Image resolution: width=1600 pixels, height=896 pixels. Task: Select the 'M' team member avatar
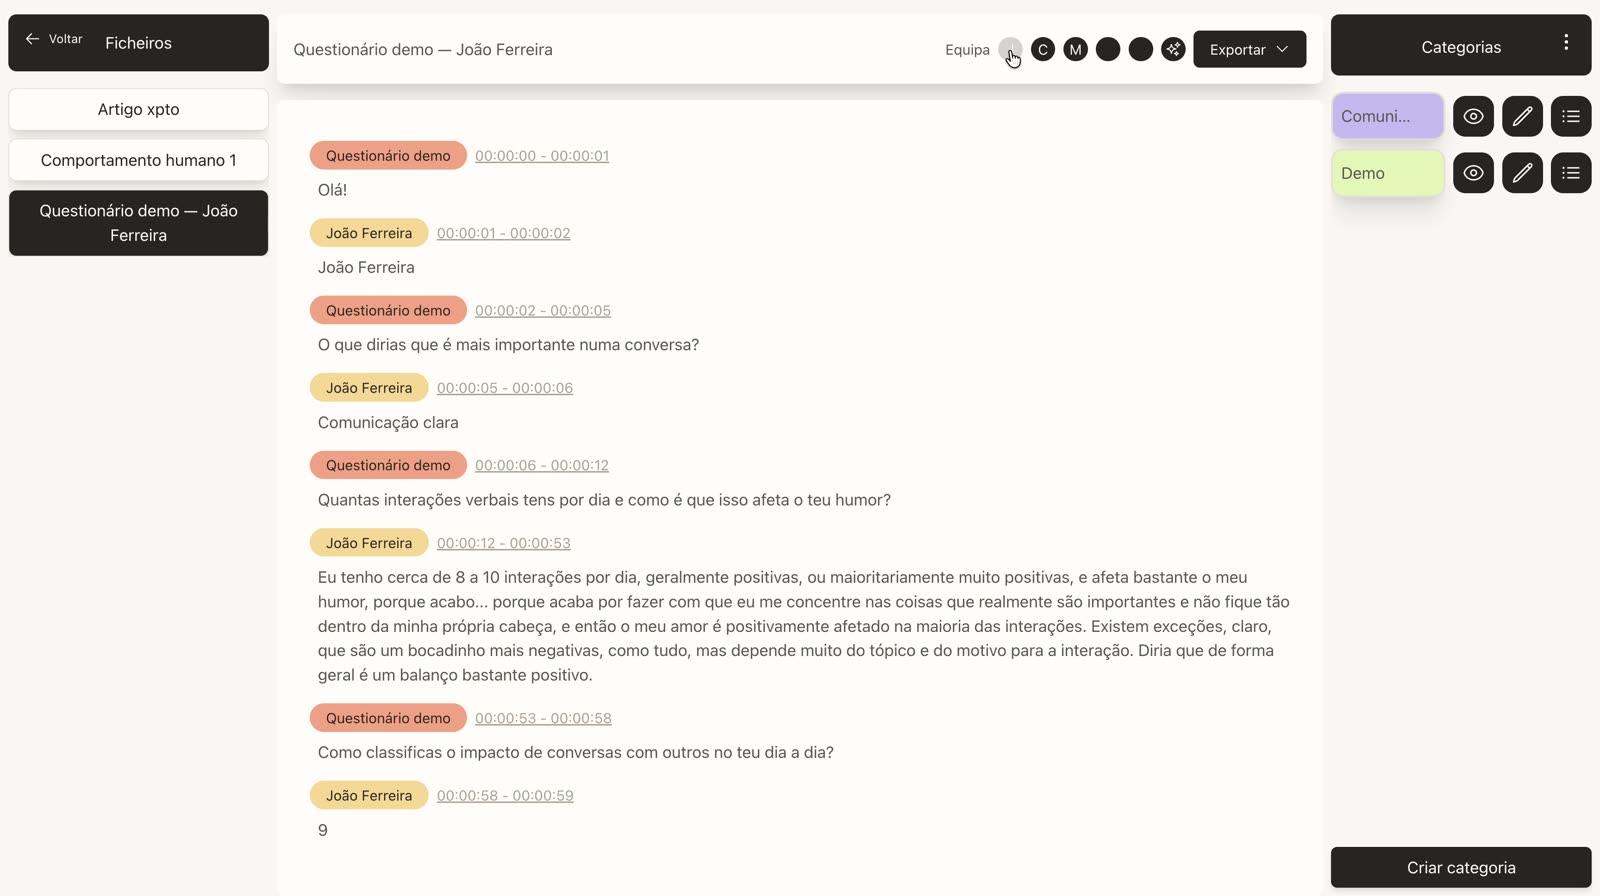(x=1075, y=49)
